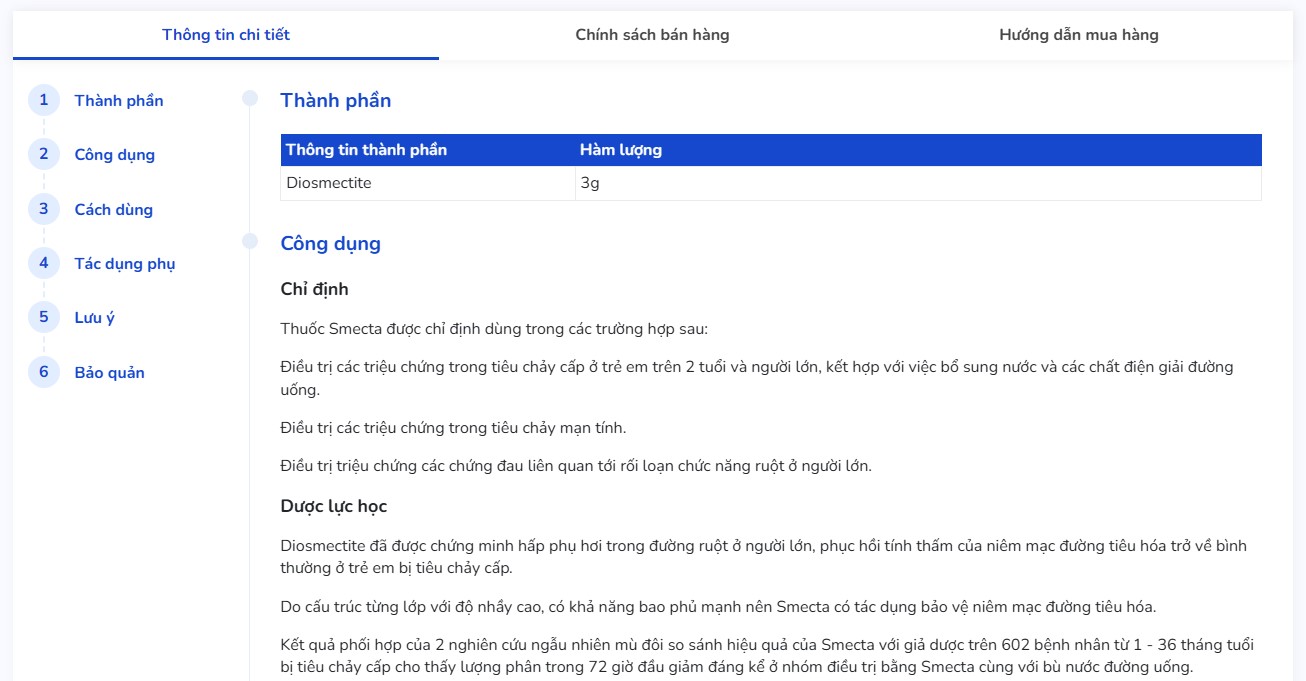Click sentence starting Thuốc Smecta được chỉ định

(494, 329)
